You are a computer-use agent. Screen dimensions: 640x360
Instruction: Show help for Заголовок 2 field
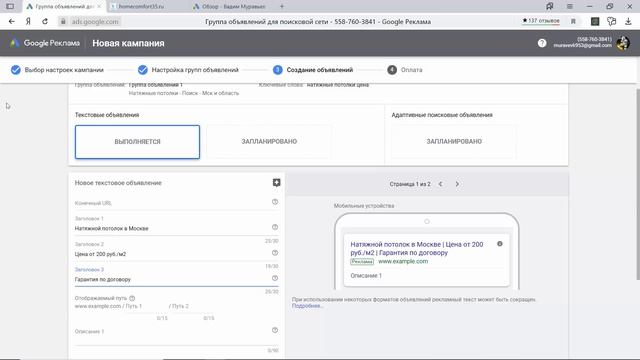275,253
